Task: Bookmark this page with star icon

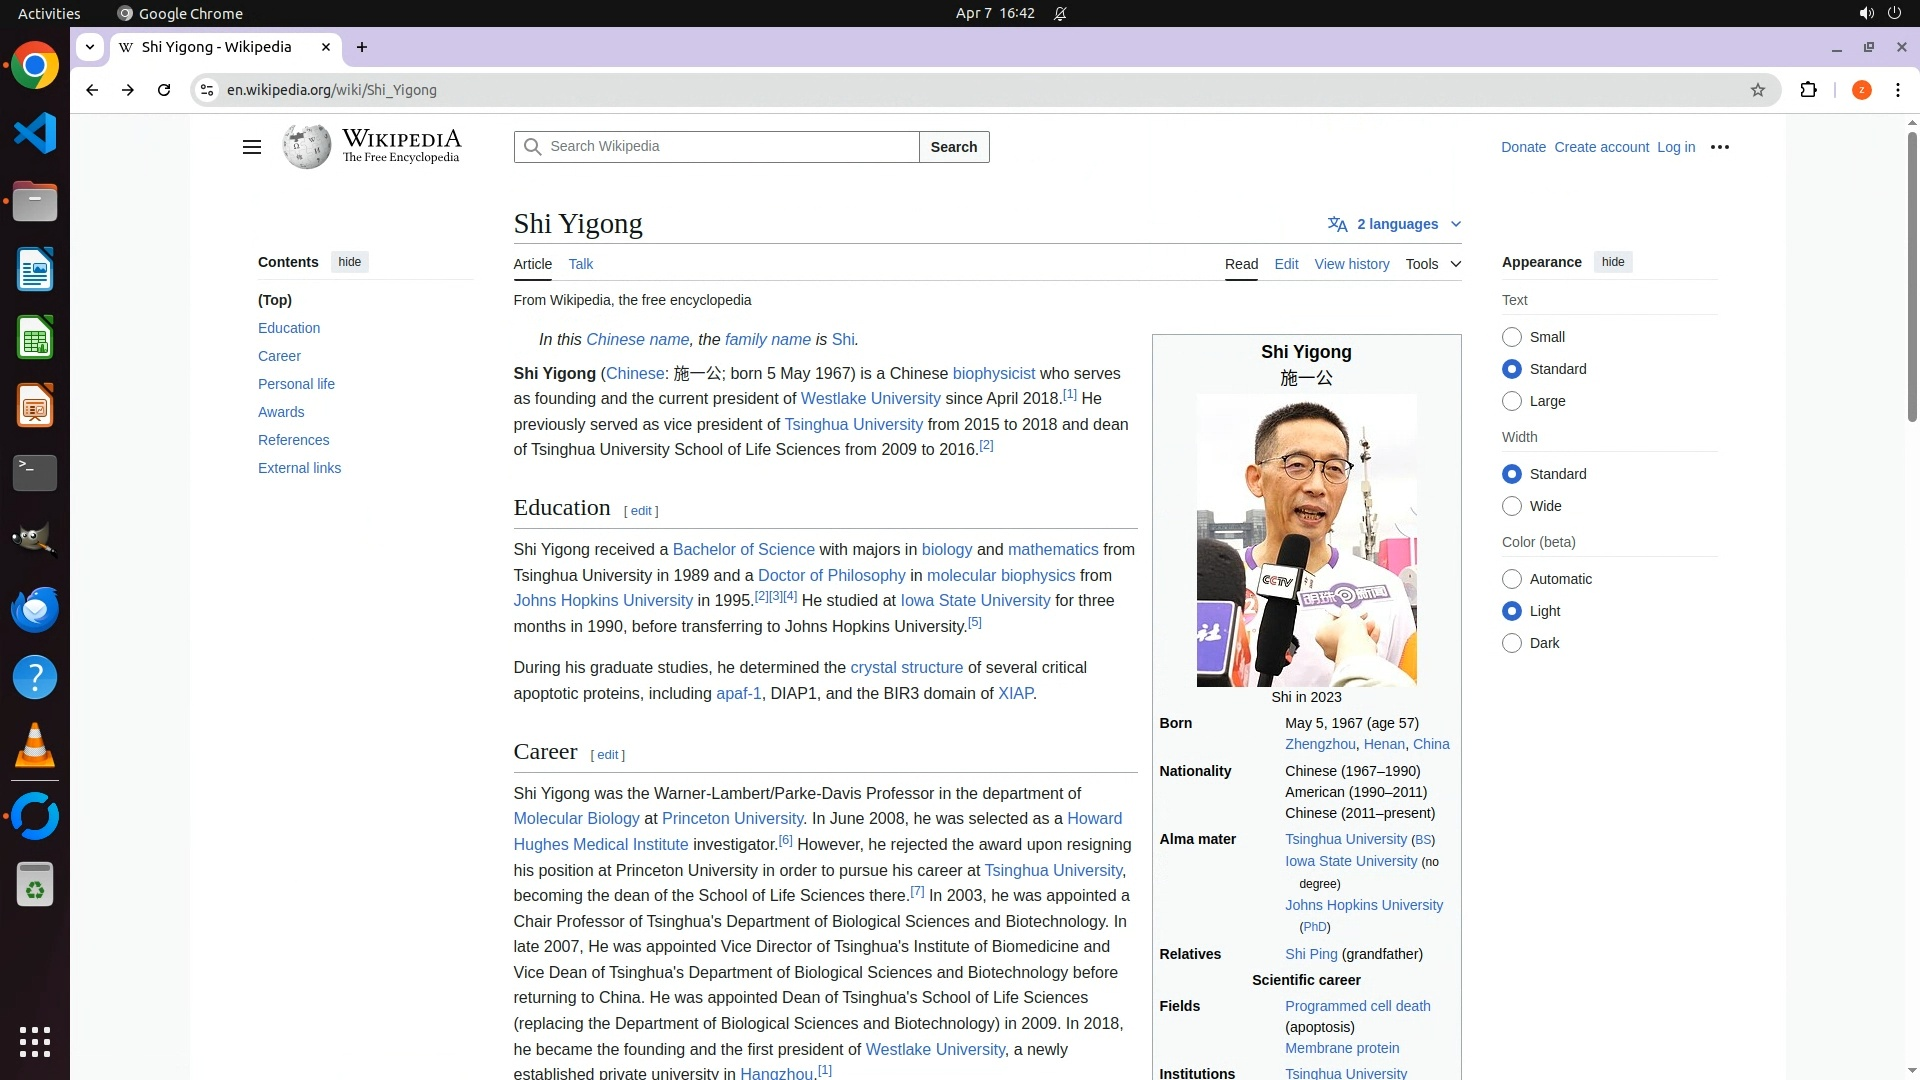Action: click(x=1757, y=90)
